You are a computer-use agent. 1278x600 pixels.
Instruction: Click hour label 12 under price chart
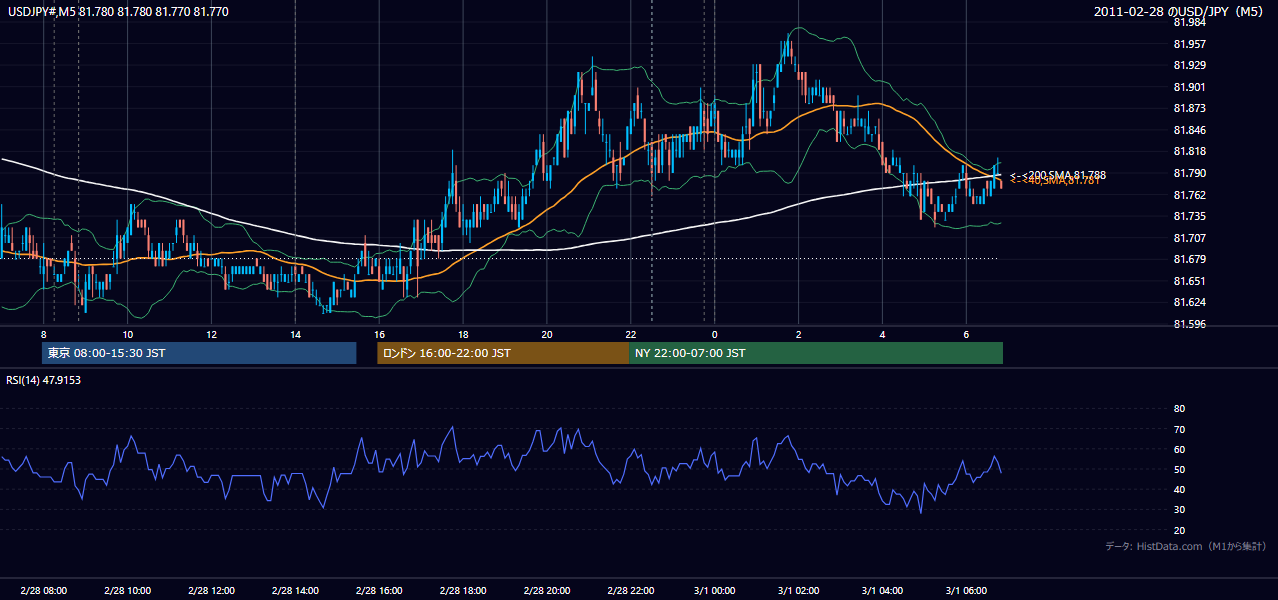(212, 334)
